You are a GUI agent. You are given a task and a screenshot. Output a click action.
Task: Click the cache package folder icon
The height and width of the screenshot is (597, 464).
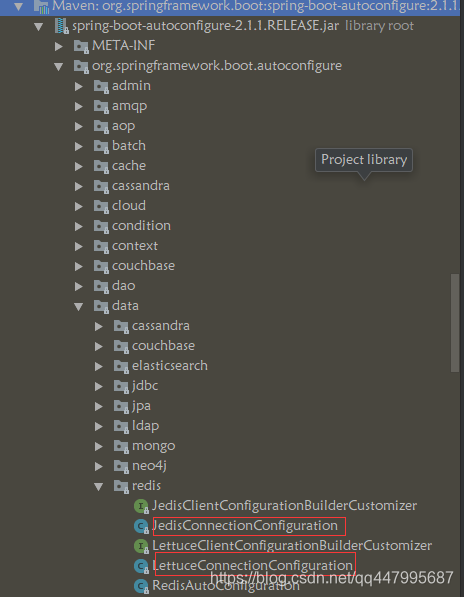(101, 166)
